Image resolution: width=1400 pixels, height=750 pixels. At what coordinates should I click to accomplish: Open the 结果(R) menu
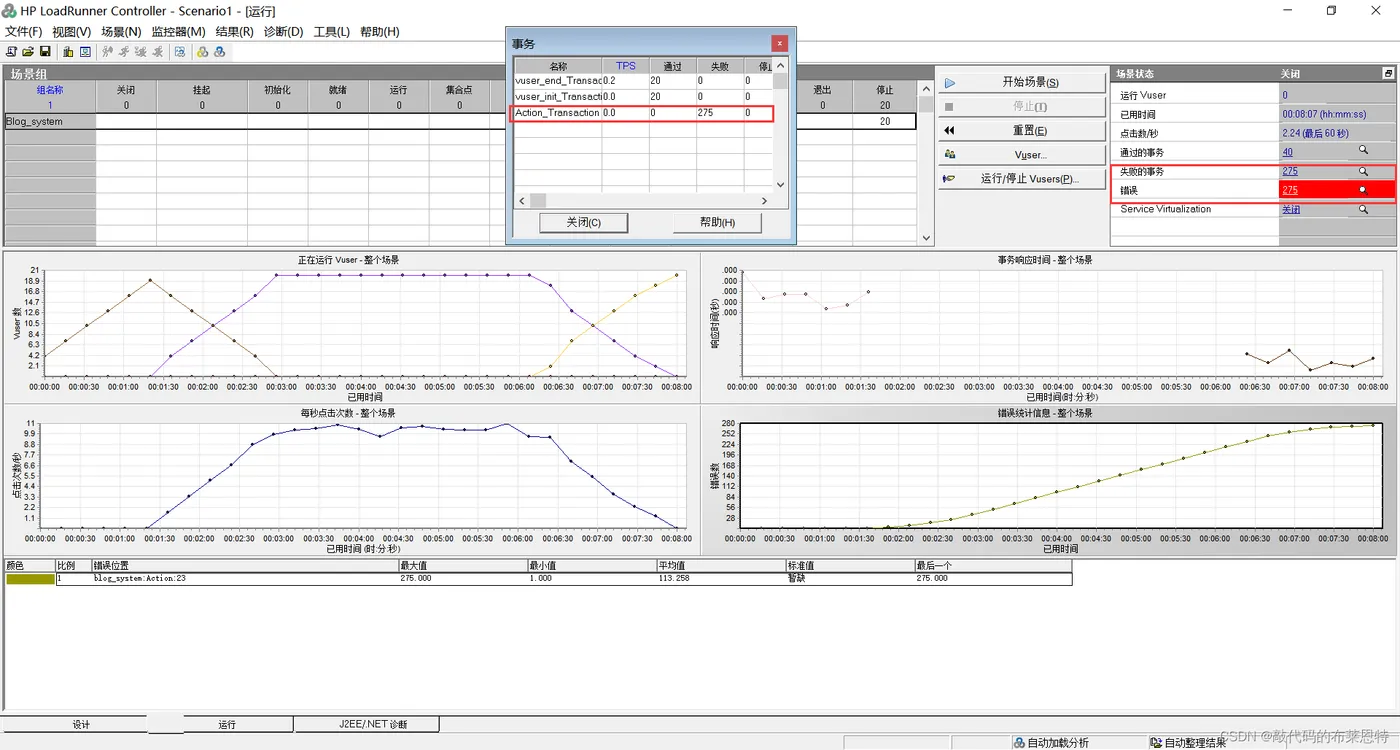click(x=235, y=31)
